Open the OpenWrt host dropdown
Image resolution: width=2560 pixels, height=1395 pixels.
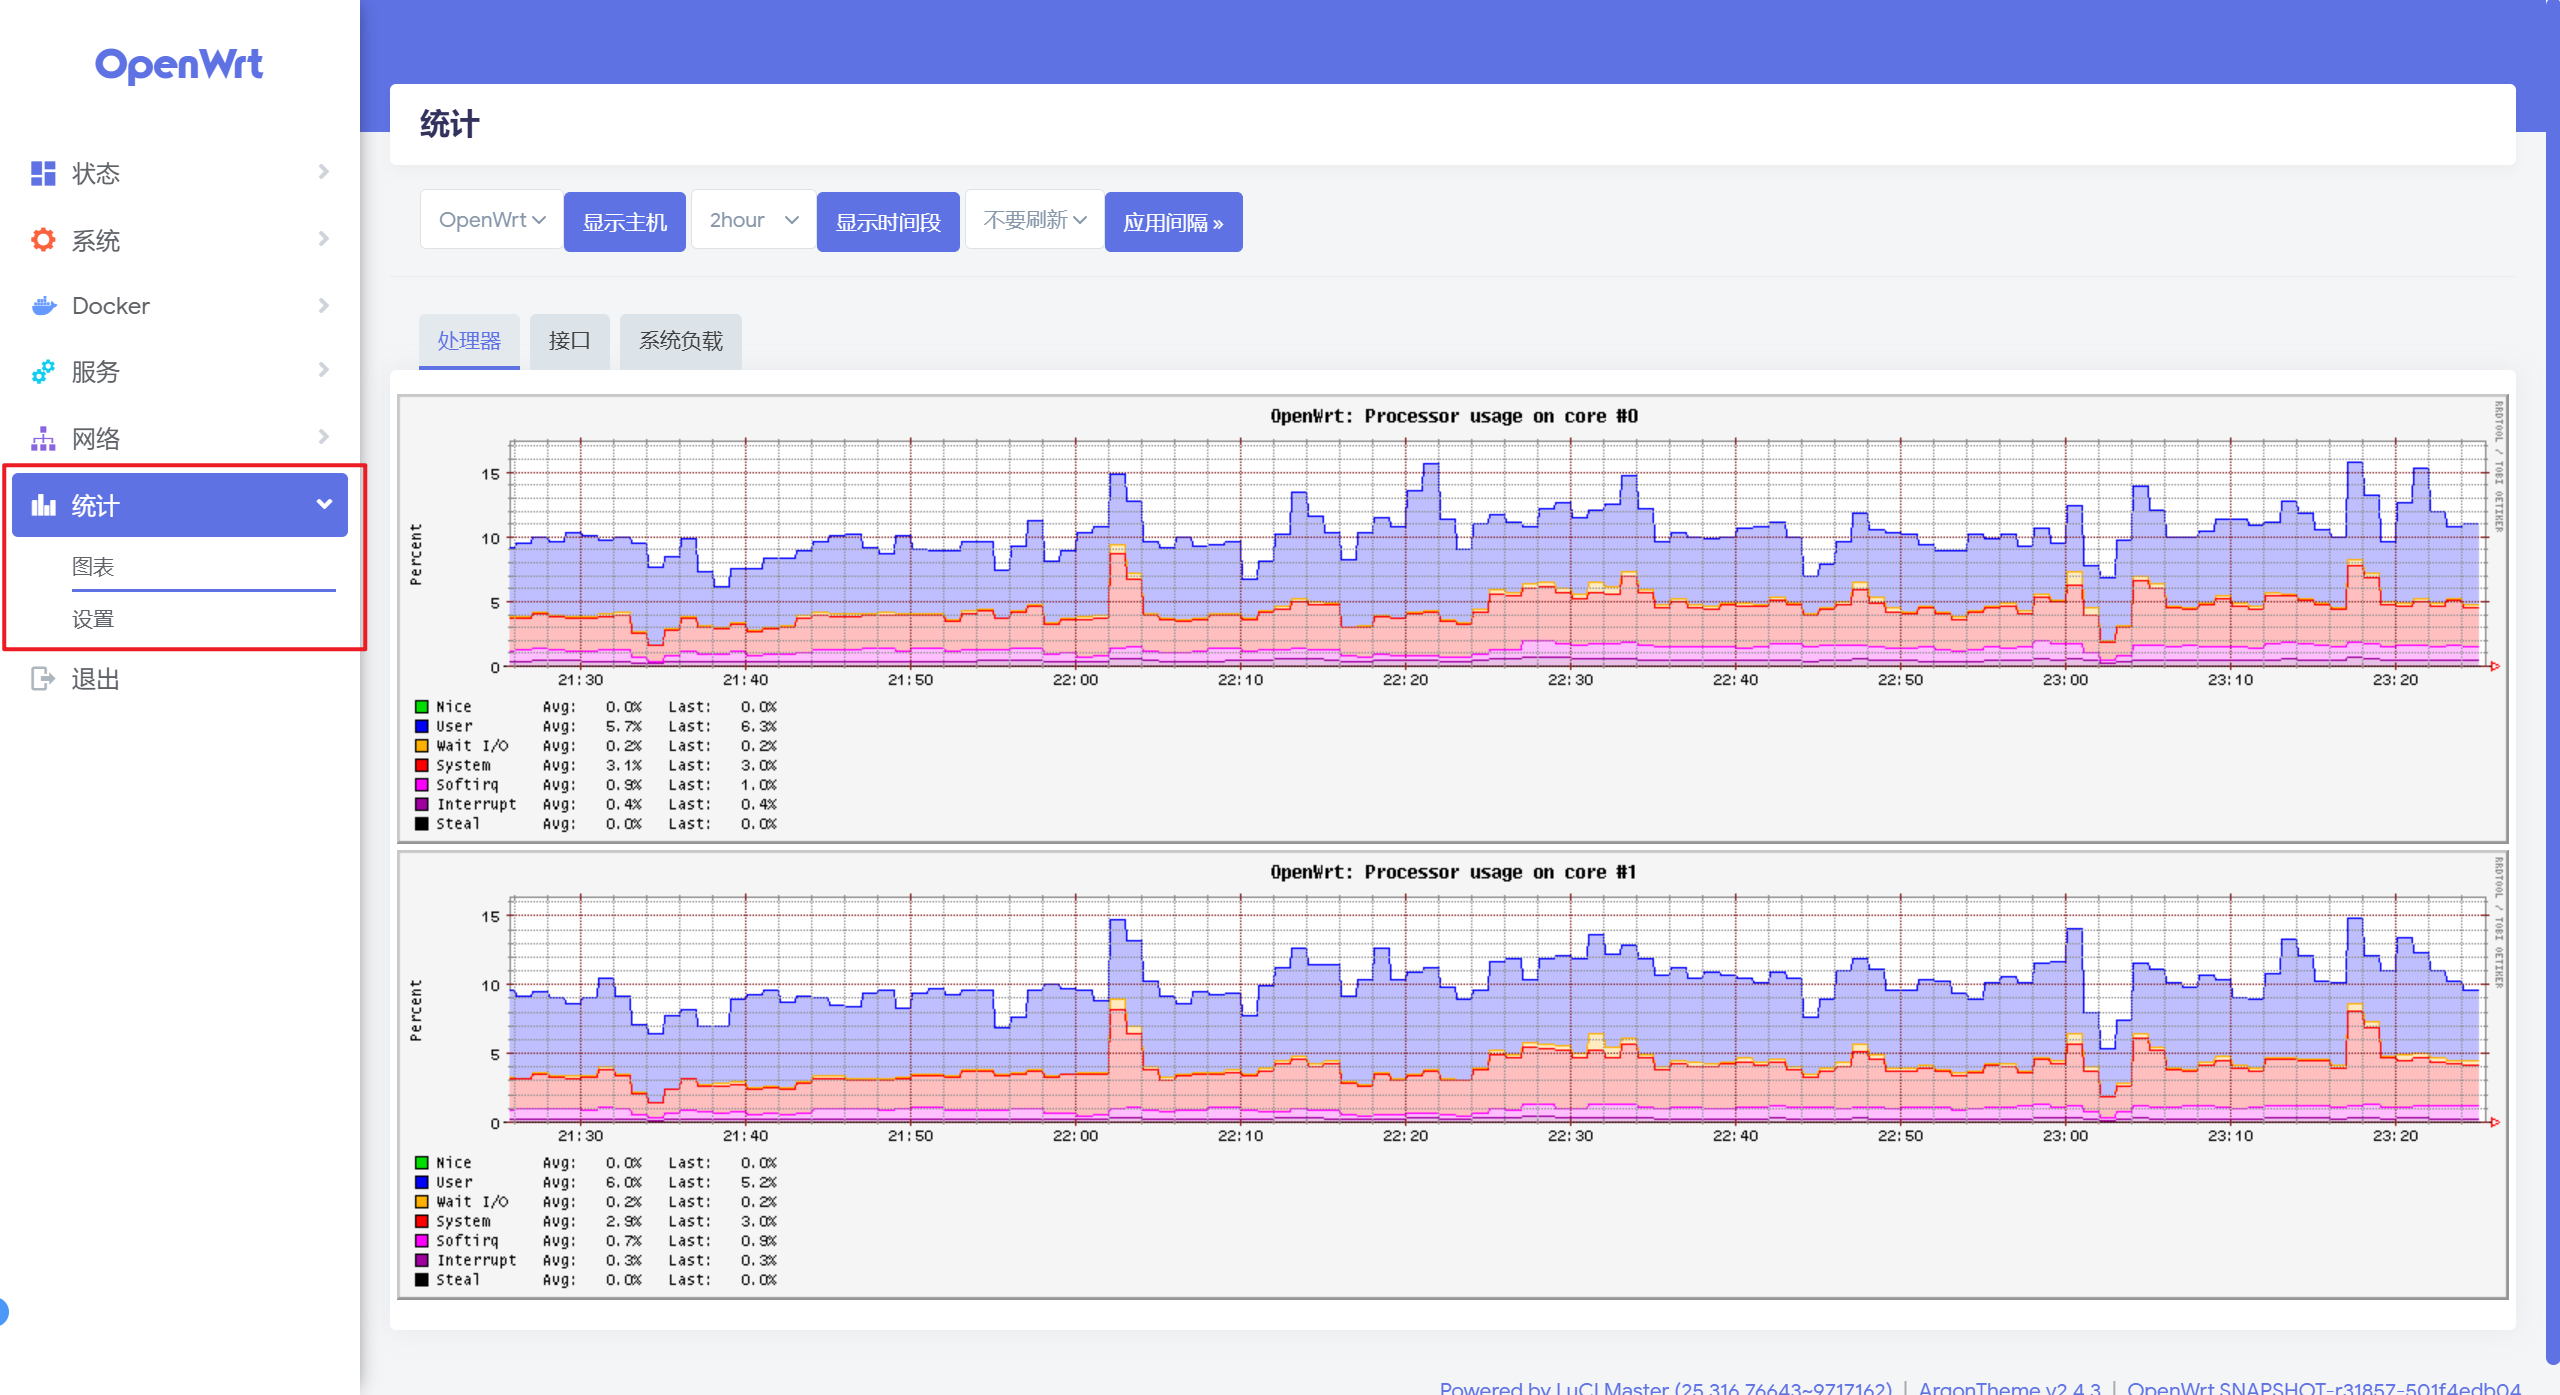[491, 220]
